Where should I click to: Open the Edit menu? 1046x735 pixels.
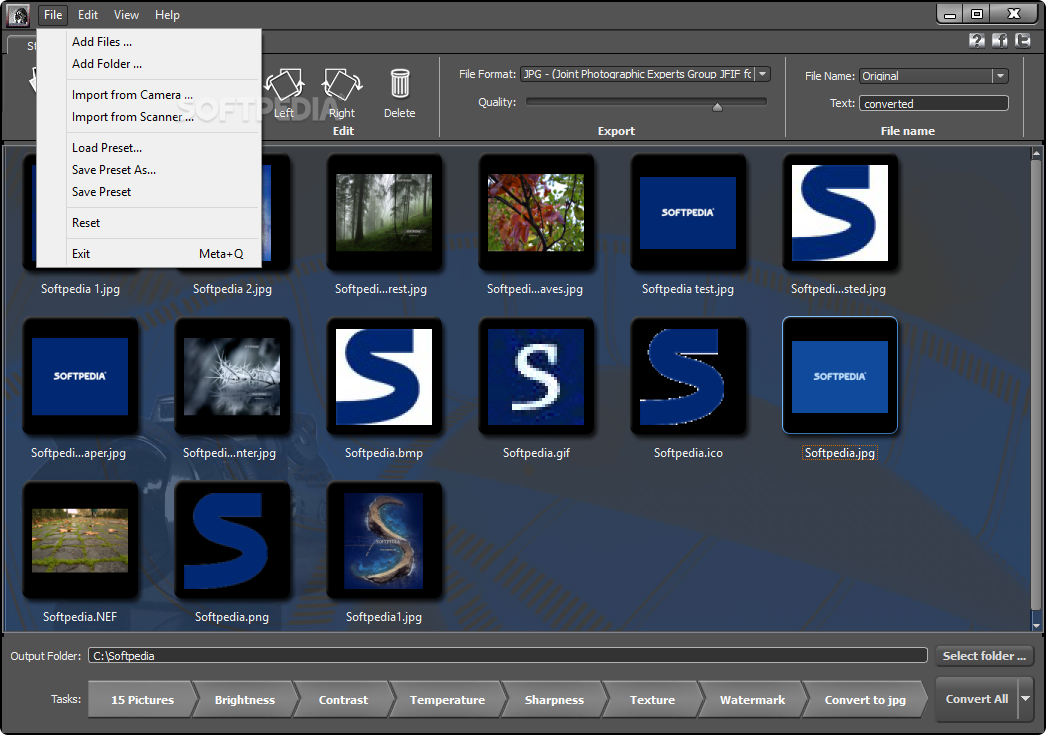[88, 15]
